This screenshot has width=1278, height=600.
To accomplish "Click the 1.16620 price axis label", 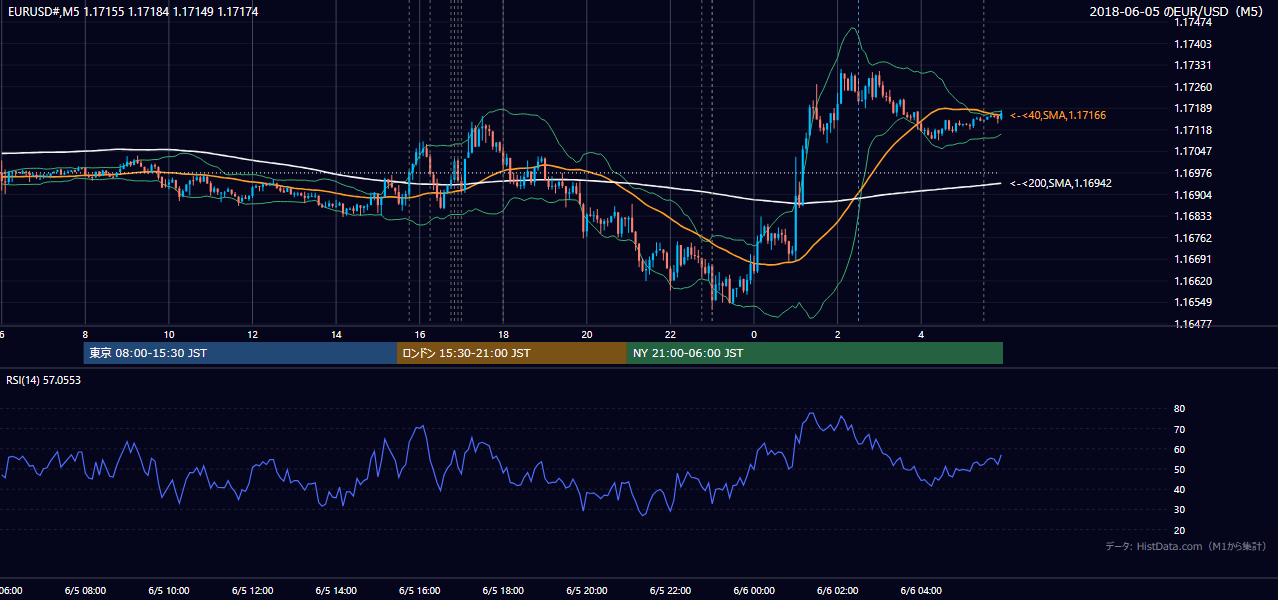I will pos(1193,281).
